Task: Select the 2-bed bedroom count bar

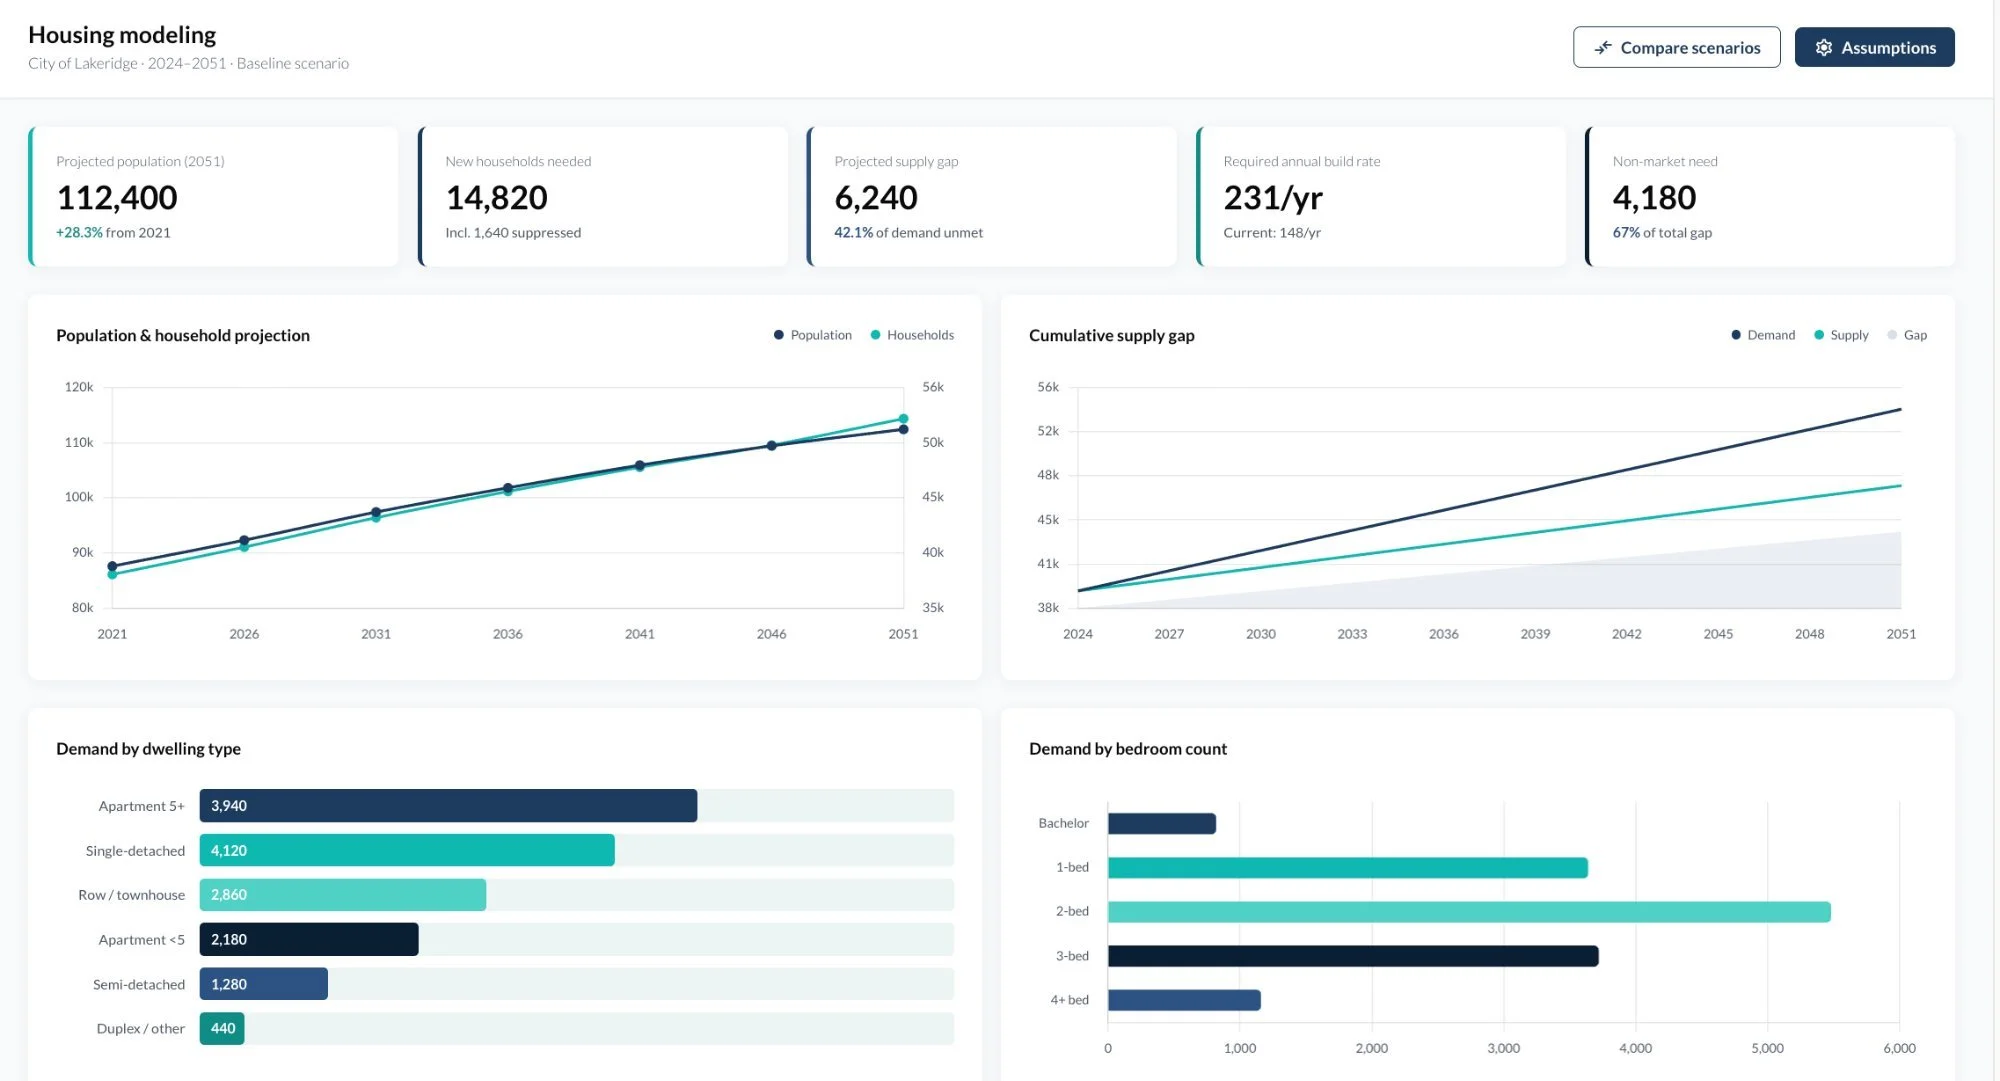Action: click(x=1468, y=912)
